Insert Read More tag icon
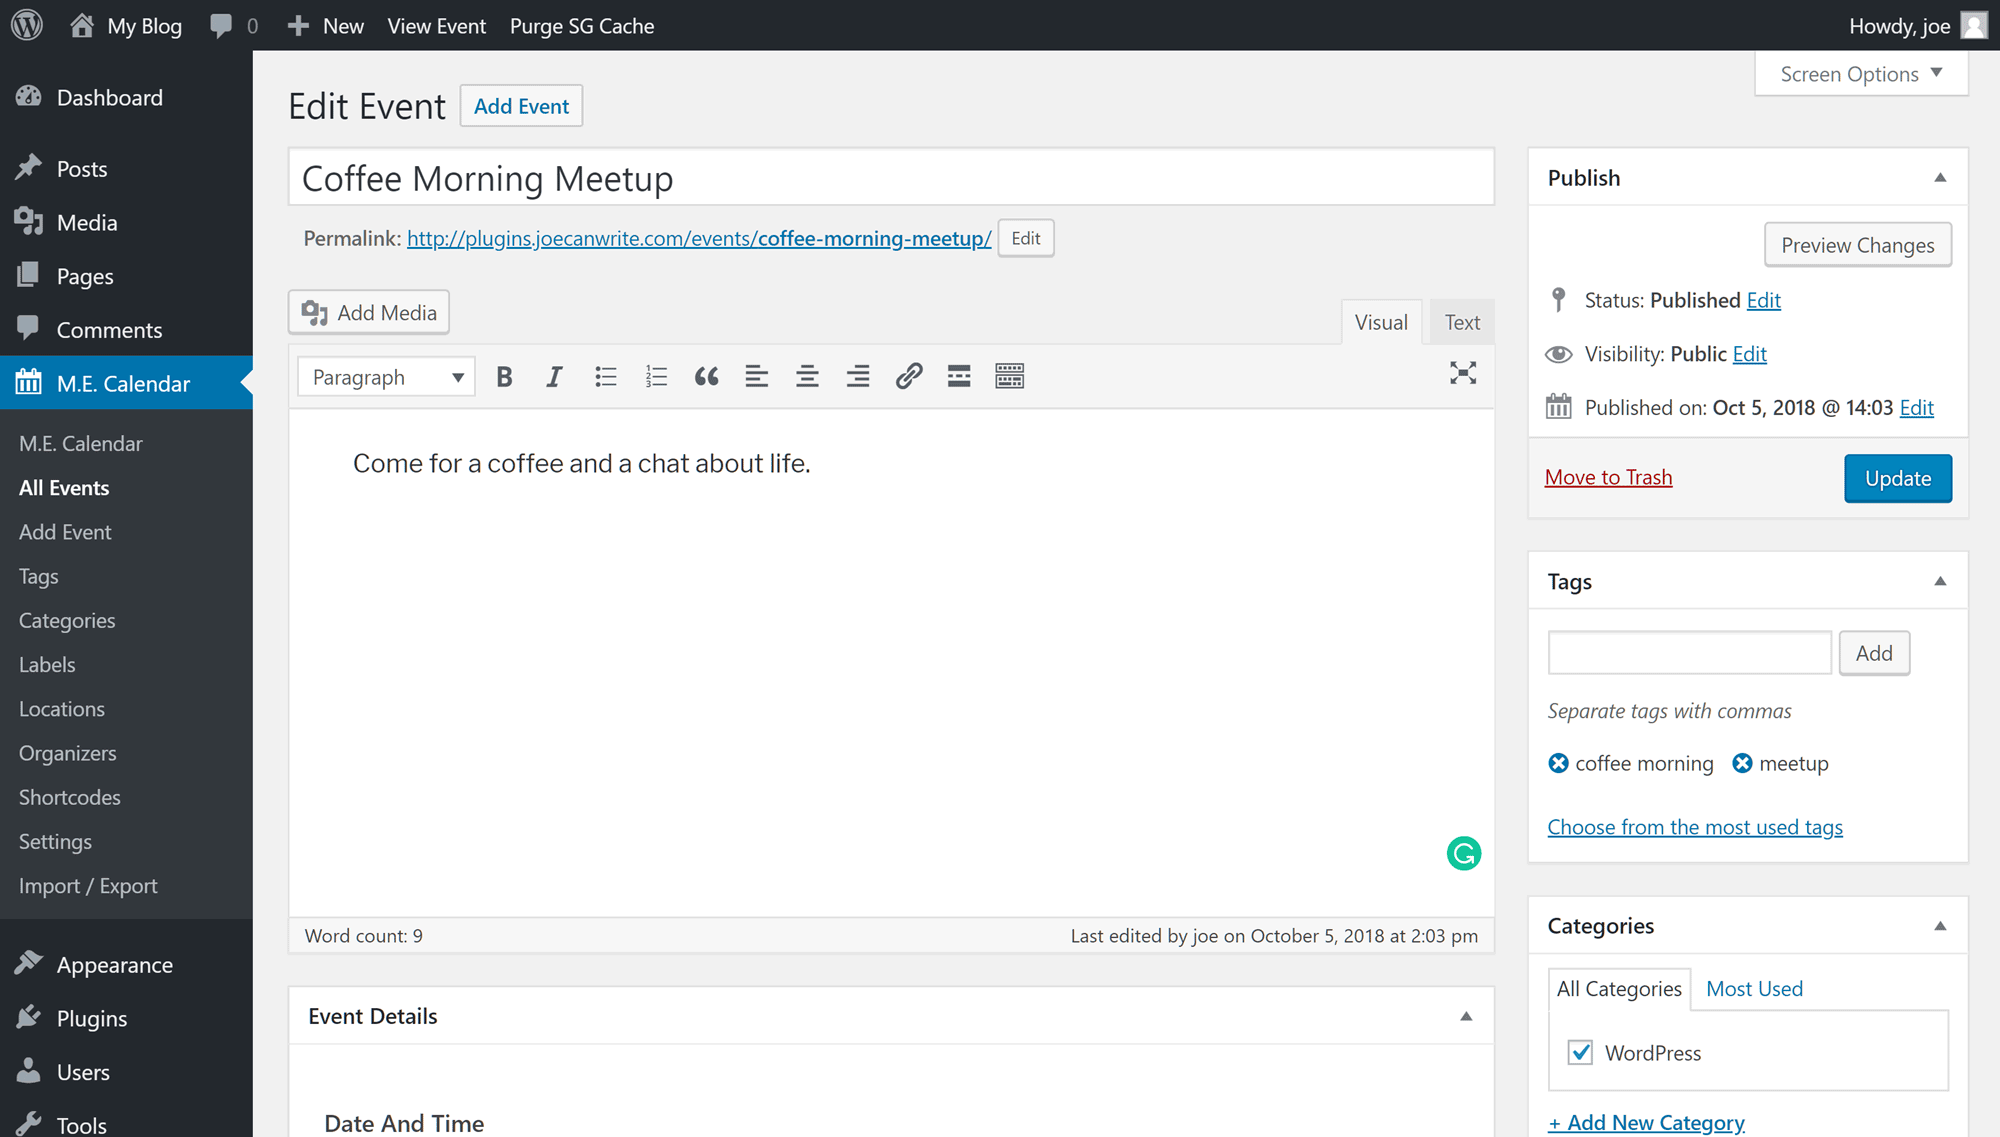The width and height of the screenshot is (2000, 1137). (x=959, y=377)
